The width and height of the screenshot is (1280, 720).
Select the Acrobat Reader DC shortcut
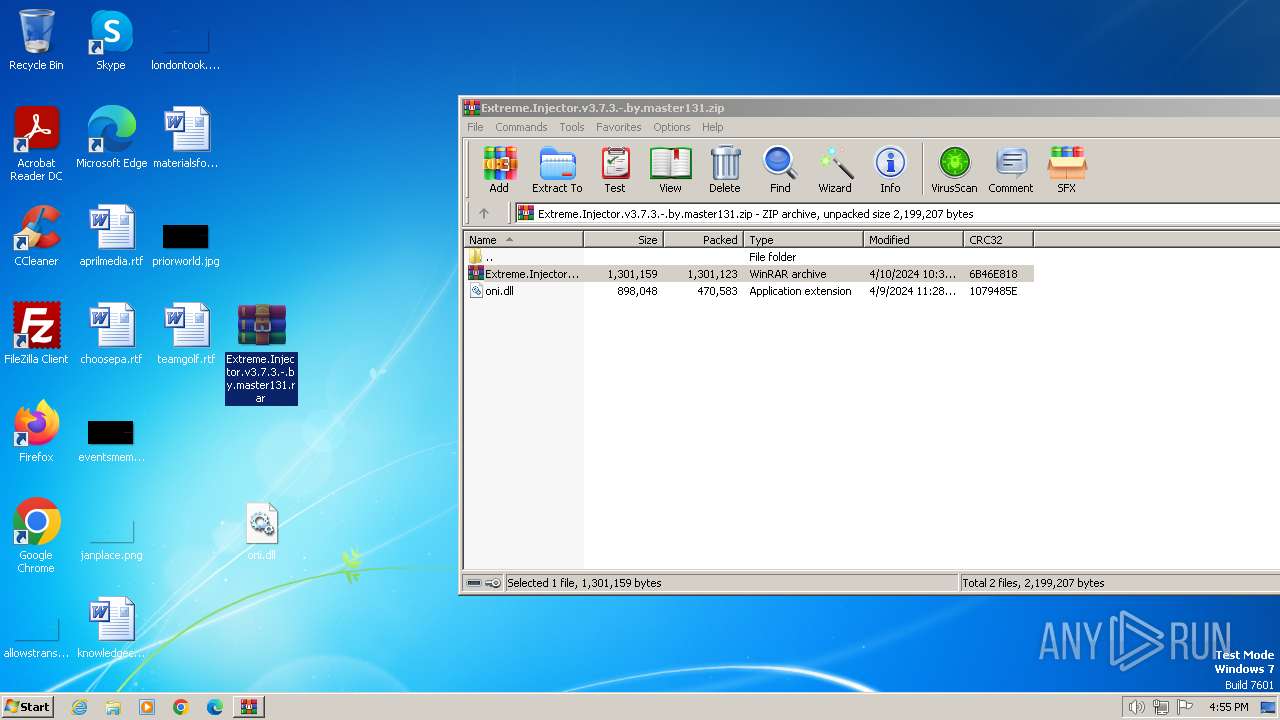[x=36, y=144]
